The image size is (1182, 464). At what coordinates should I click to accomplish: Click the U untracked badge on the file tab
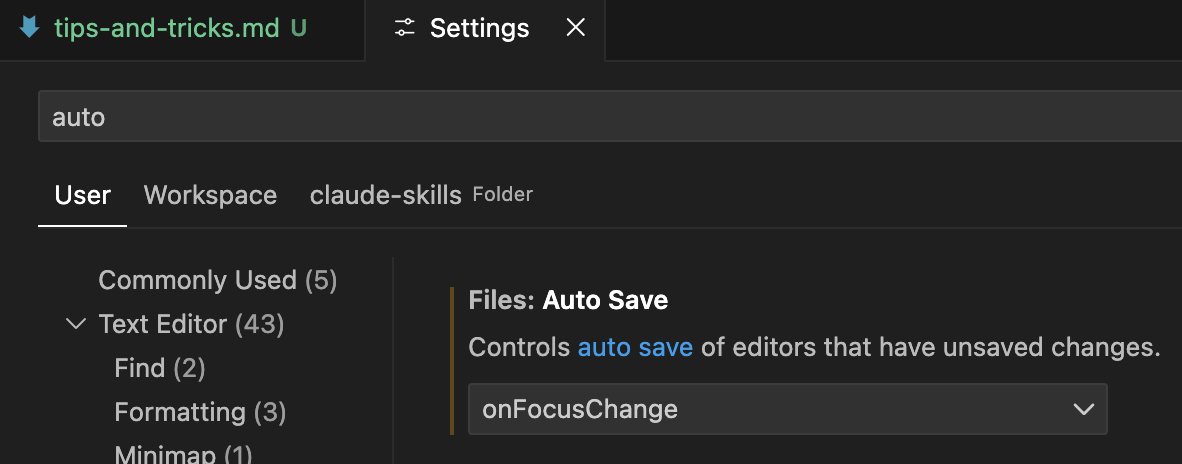[298, 28]
